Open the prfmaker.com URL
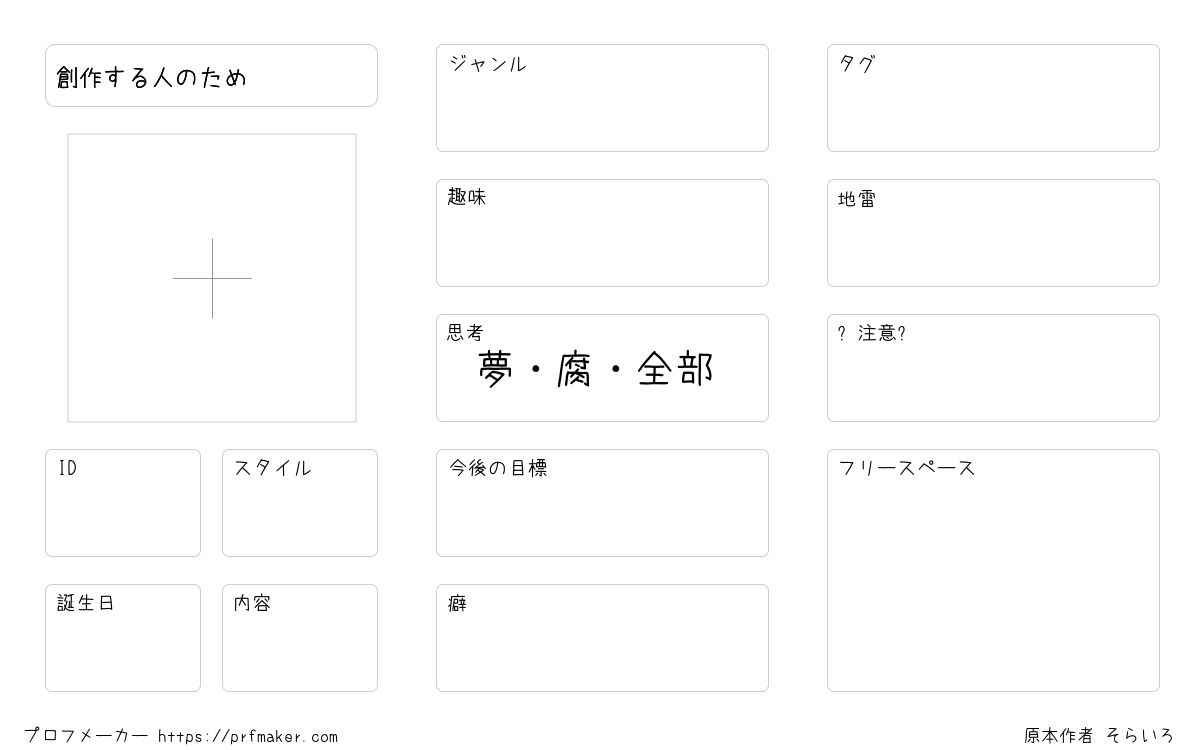The width and height of the screenshot is (1200, 750). (248, 737)
